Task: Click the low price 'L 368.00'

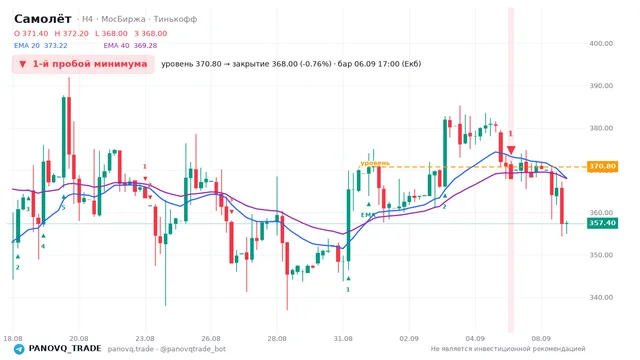Action: tap(111, 33)
